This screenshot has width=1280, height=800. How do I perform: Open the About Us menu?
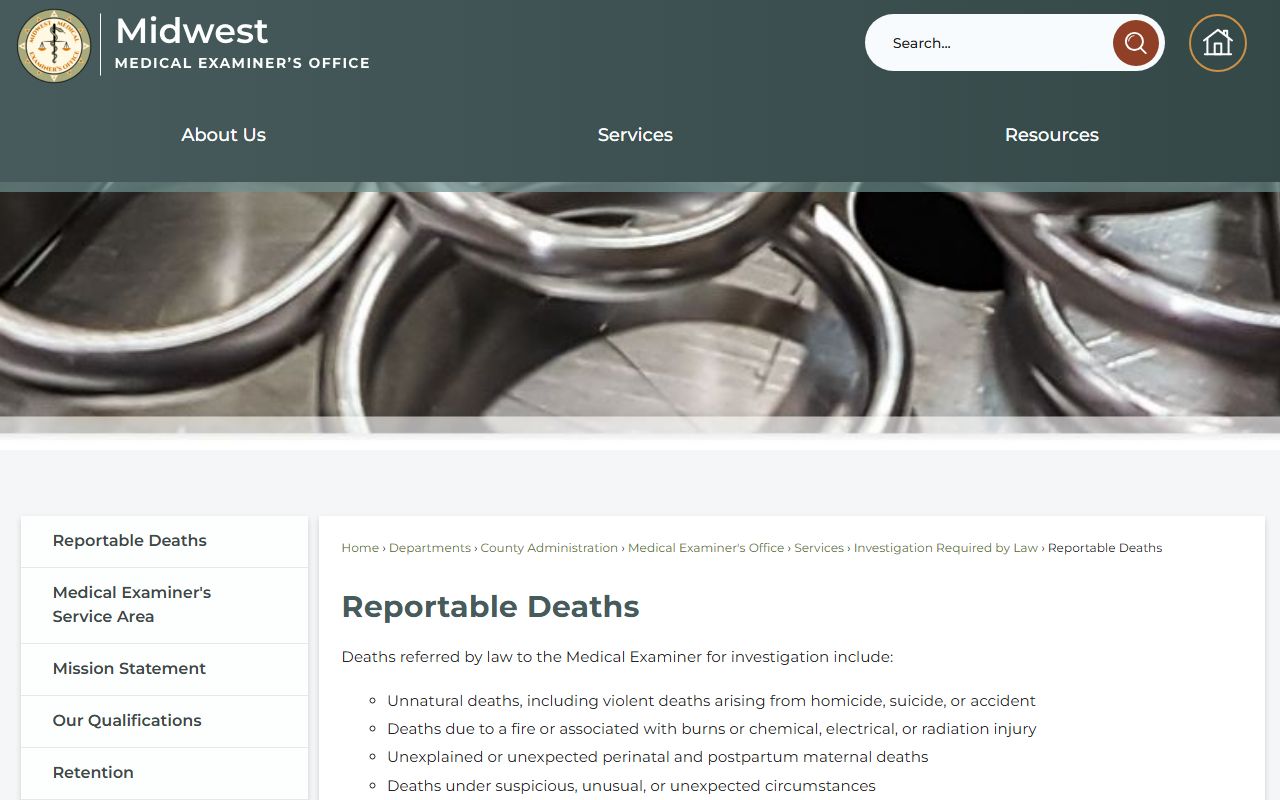pos(223,135)
